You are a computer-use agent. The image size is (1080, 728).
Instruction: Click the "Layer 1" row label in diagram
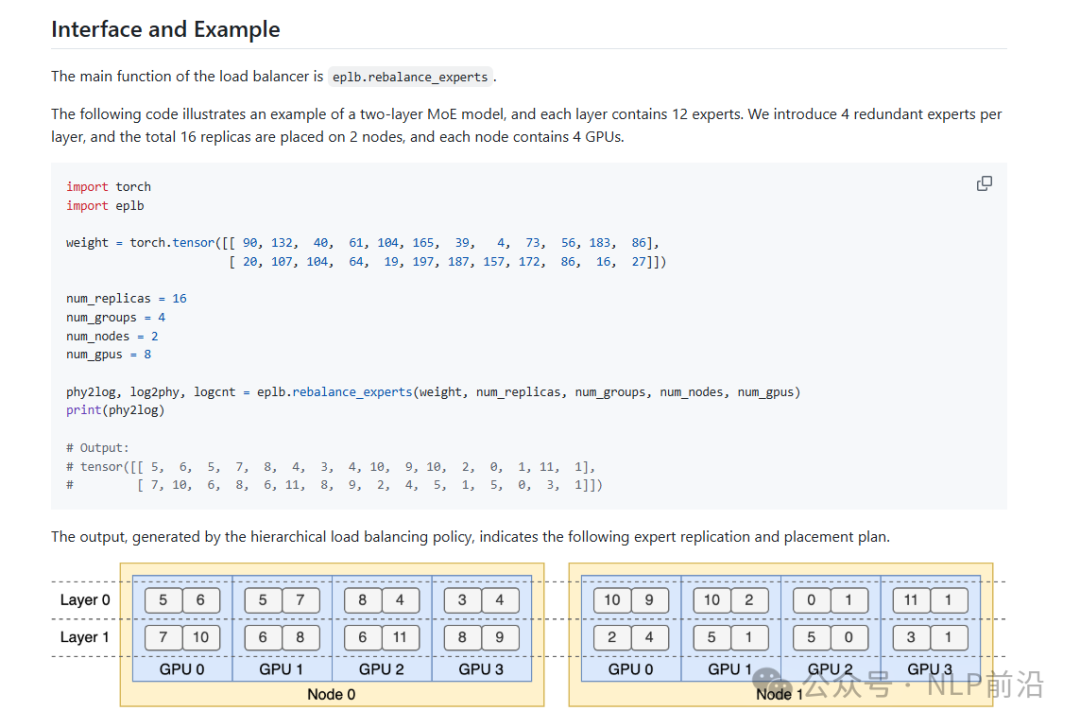click(85, 637)
